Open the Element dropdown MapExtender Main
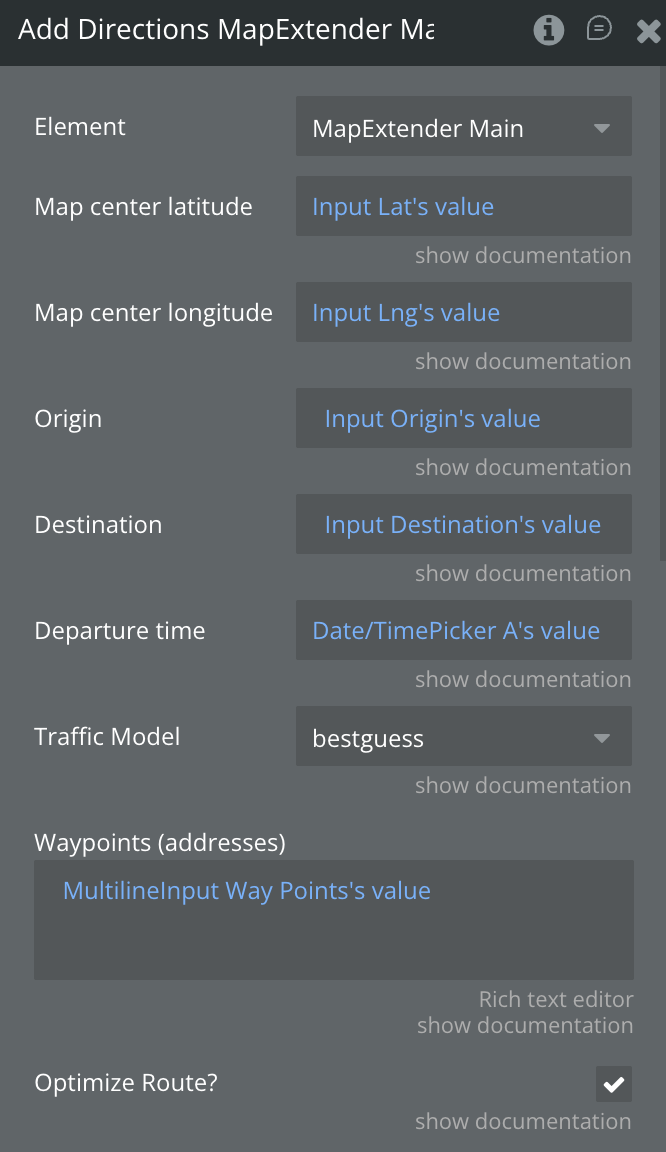The image size is (666, 1152). pos(463,127)
